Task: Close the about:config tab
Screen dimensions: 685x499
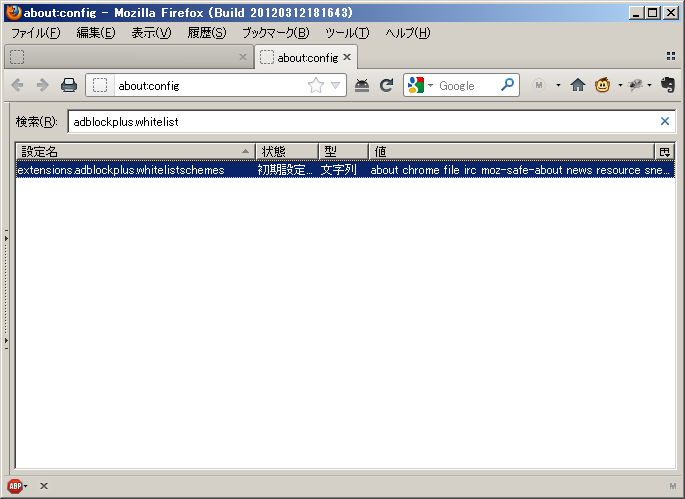Action: click(347, 57)
